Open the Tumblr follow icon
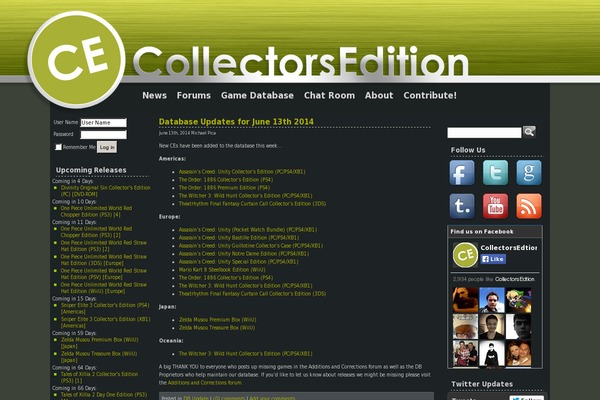The image size is (600, 400). click(461, 206)
